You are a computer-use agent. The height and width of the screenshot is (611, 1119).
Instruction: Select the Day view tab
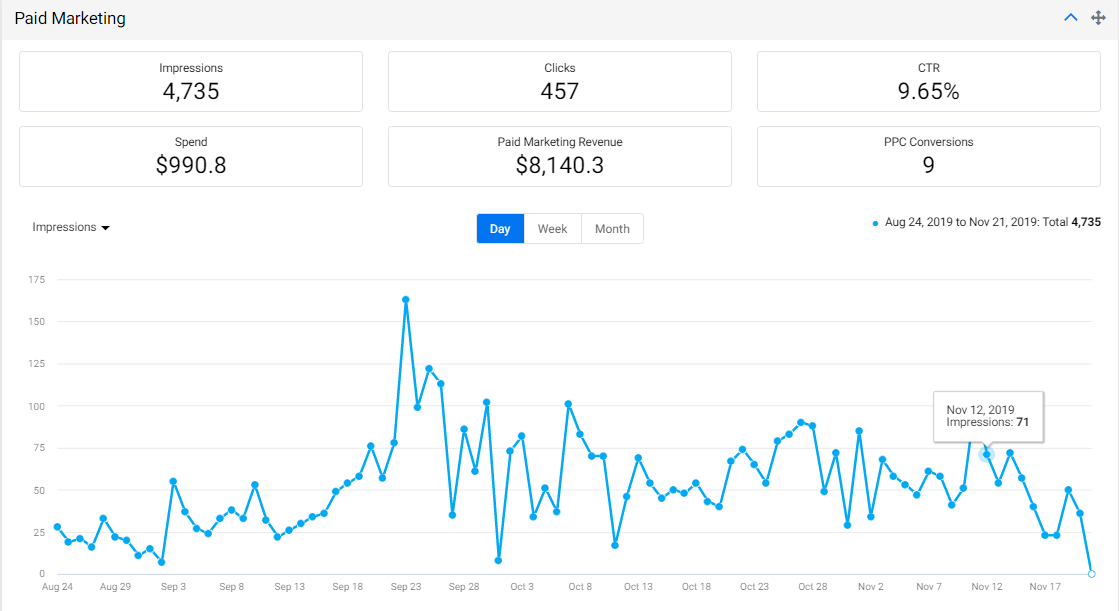click(x=500, y=228)
